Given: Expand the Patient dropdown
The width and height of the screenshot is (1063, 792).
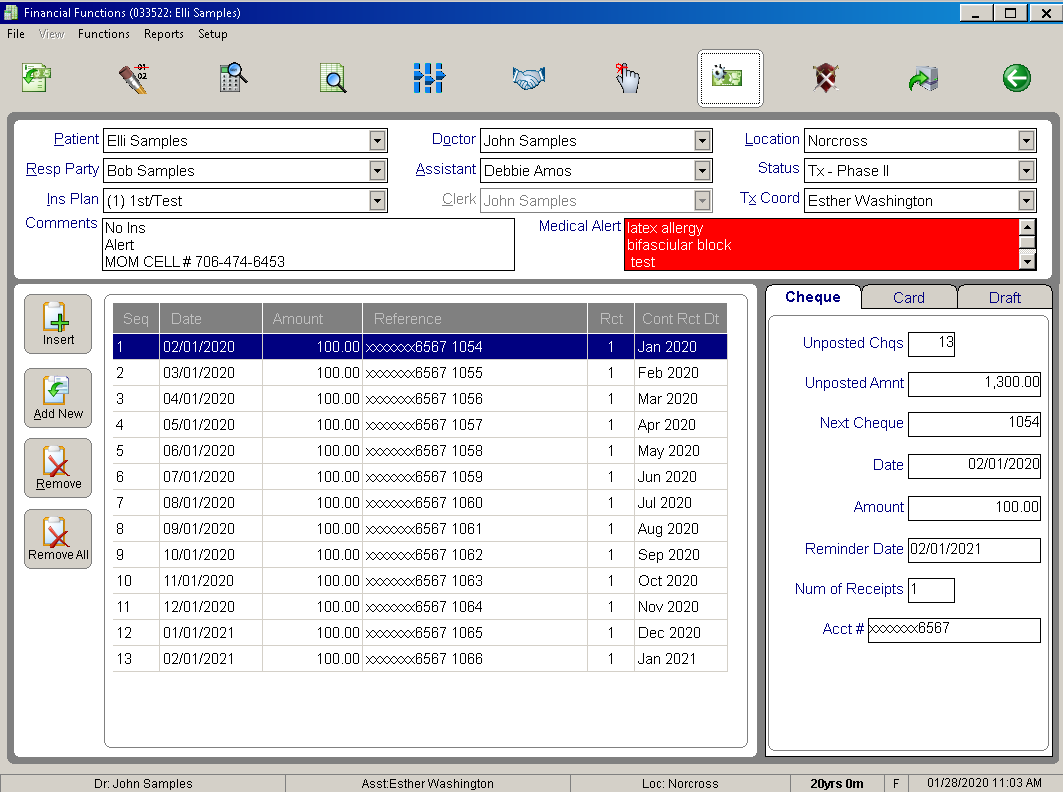Looking at the screenshot, I should click(x=378, y=141).
